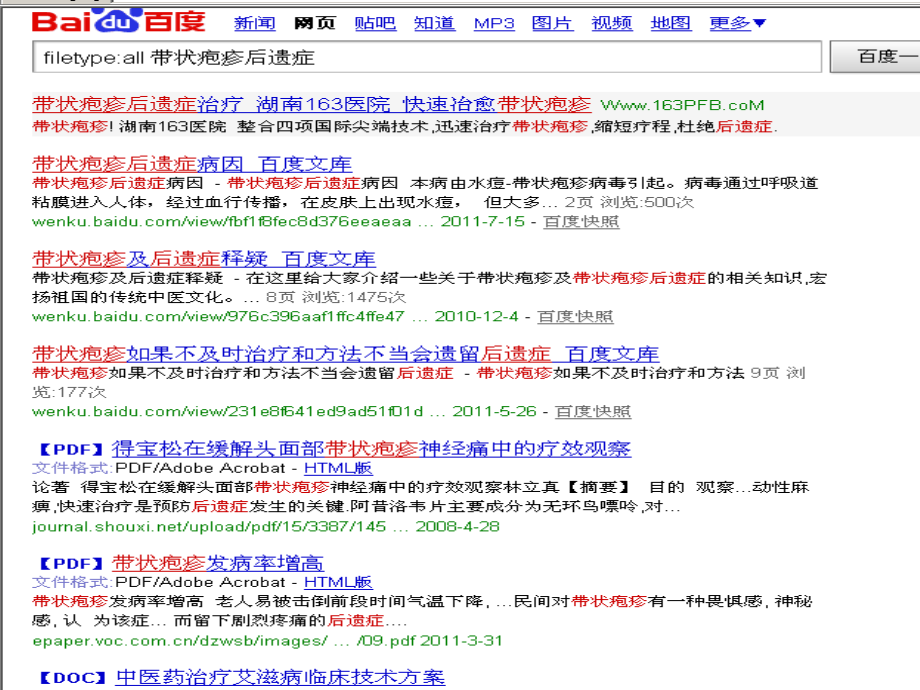This screenshot has height=690, width=920.
Task: Switch to 图片 image search
Action: coord(552,23)
